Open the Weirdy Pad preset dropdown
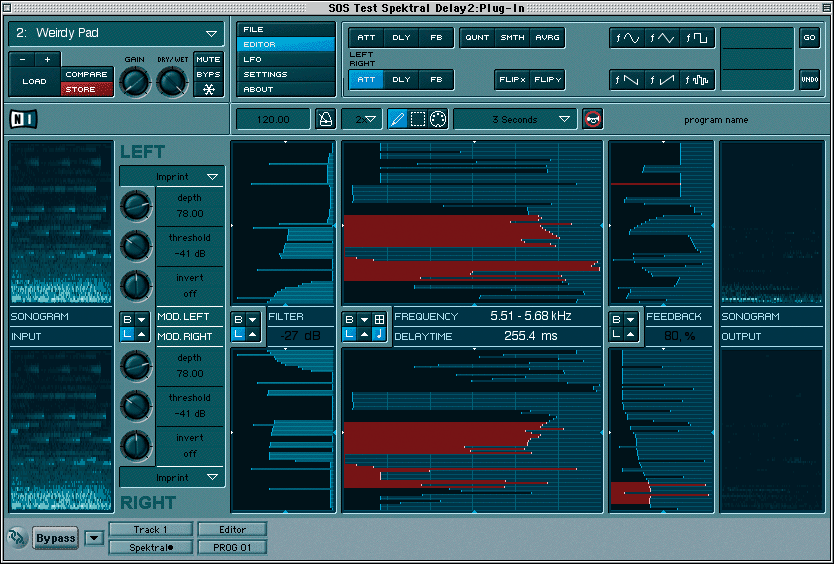Screen dimensions: 834x564 coord(116,33)
